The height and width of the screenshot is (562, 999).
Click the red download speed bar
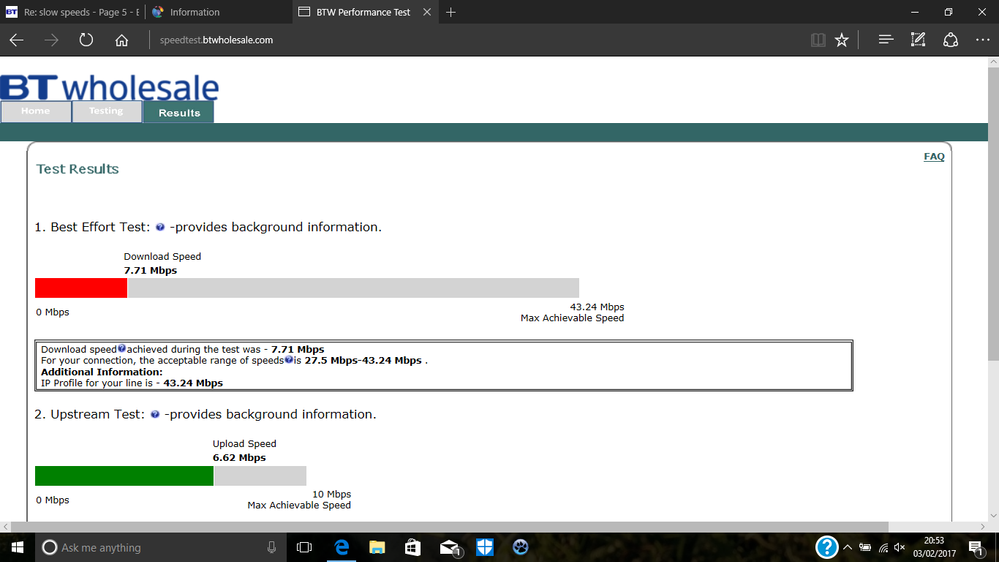tap(81, 288)
